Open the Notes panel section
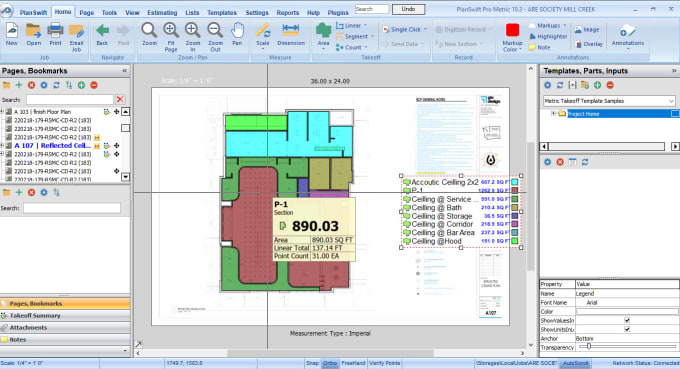The image size is (680, 369). (65, 340)
